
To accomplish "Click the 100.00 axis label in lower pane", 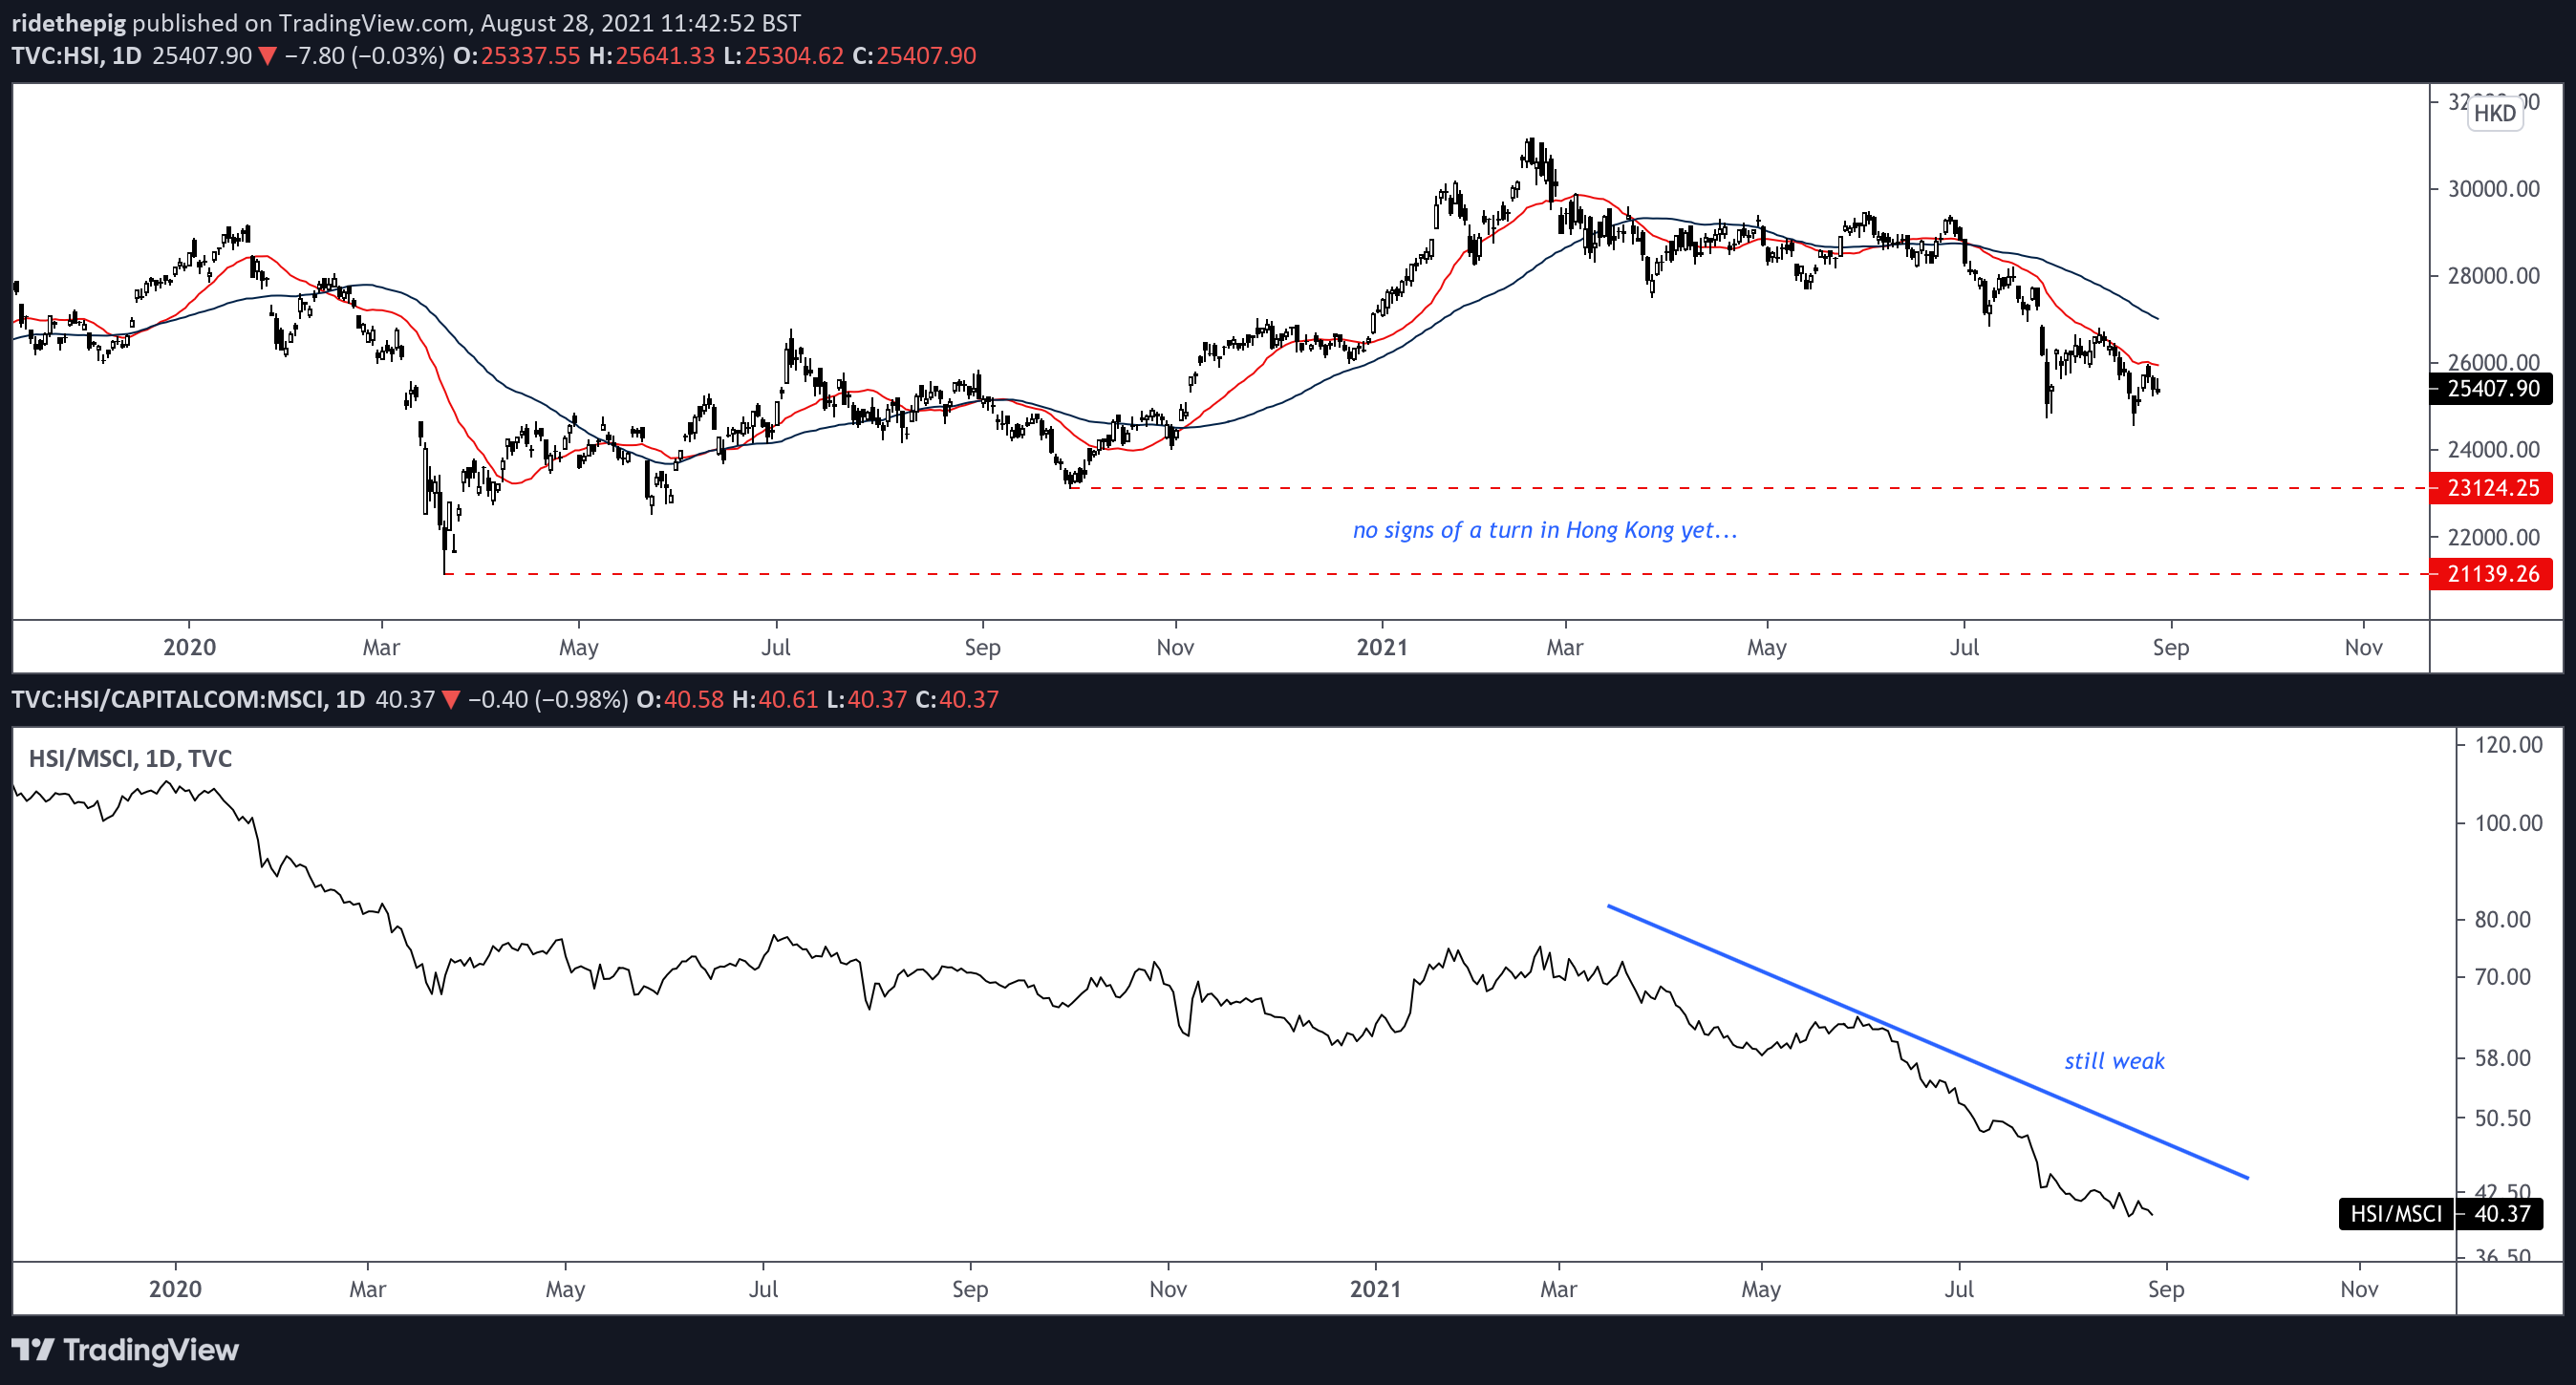I will (2508, 824).
